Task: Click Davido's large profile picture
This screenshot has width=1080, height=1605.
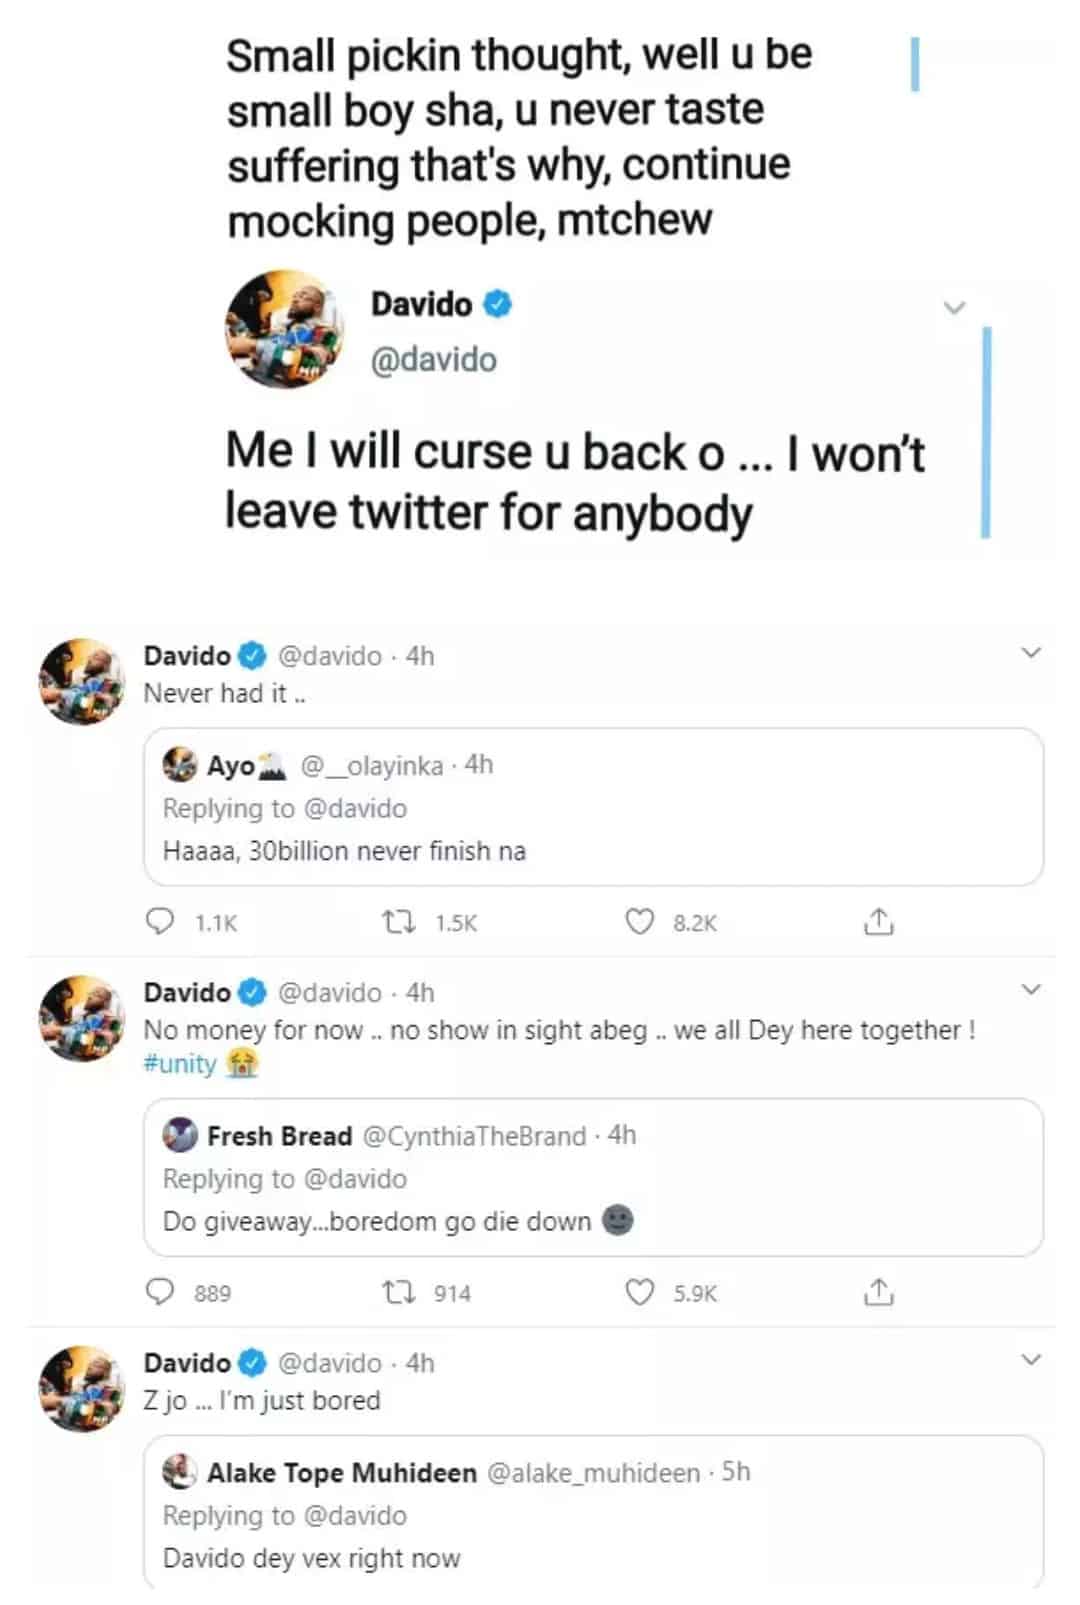Action: pos(285,328)
